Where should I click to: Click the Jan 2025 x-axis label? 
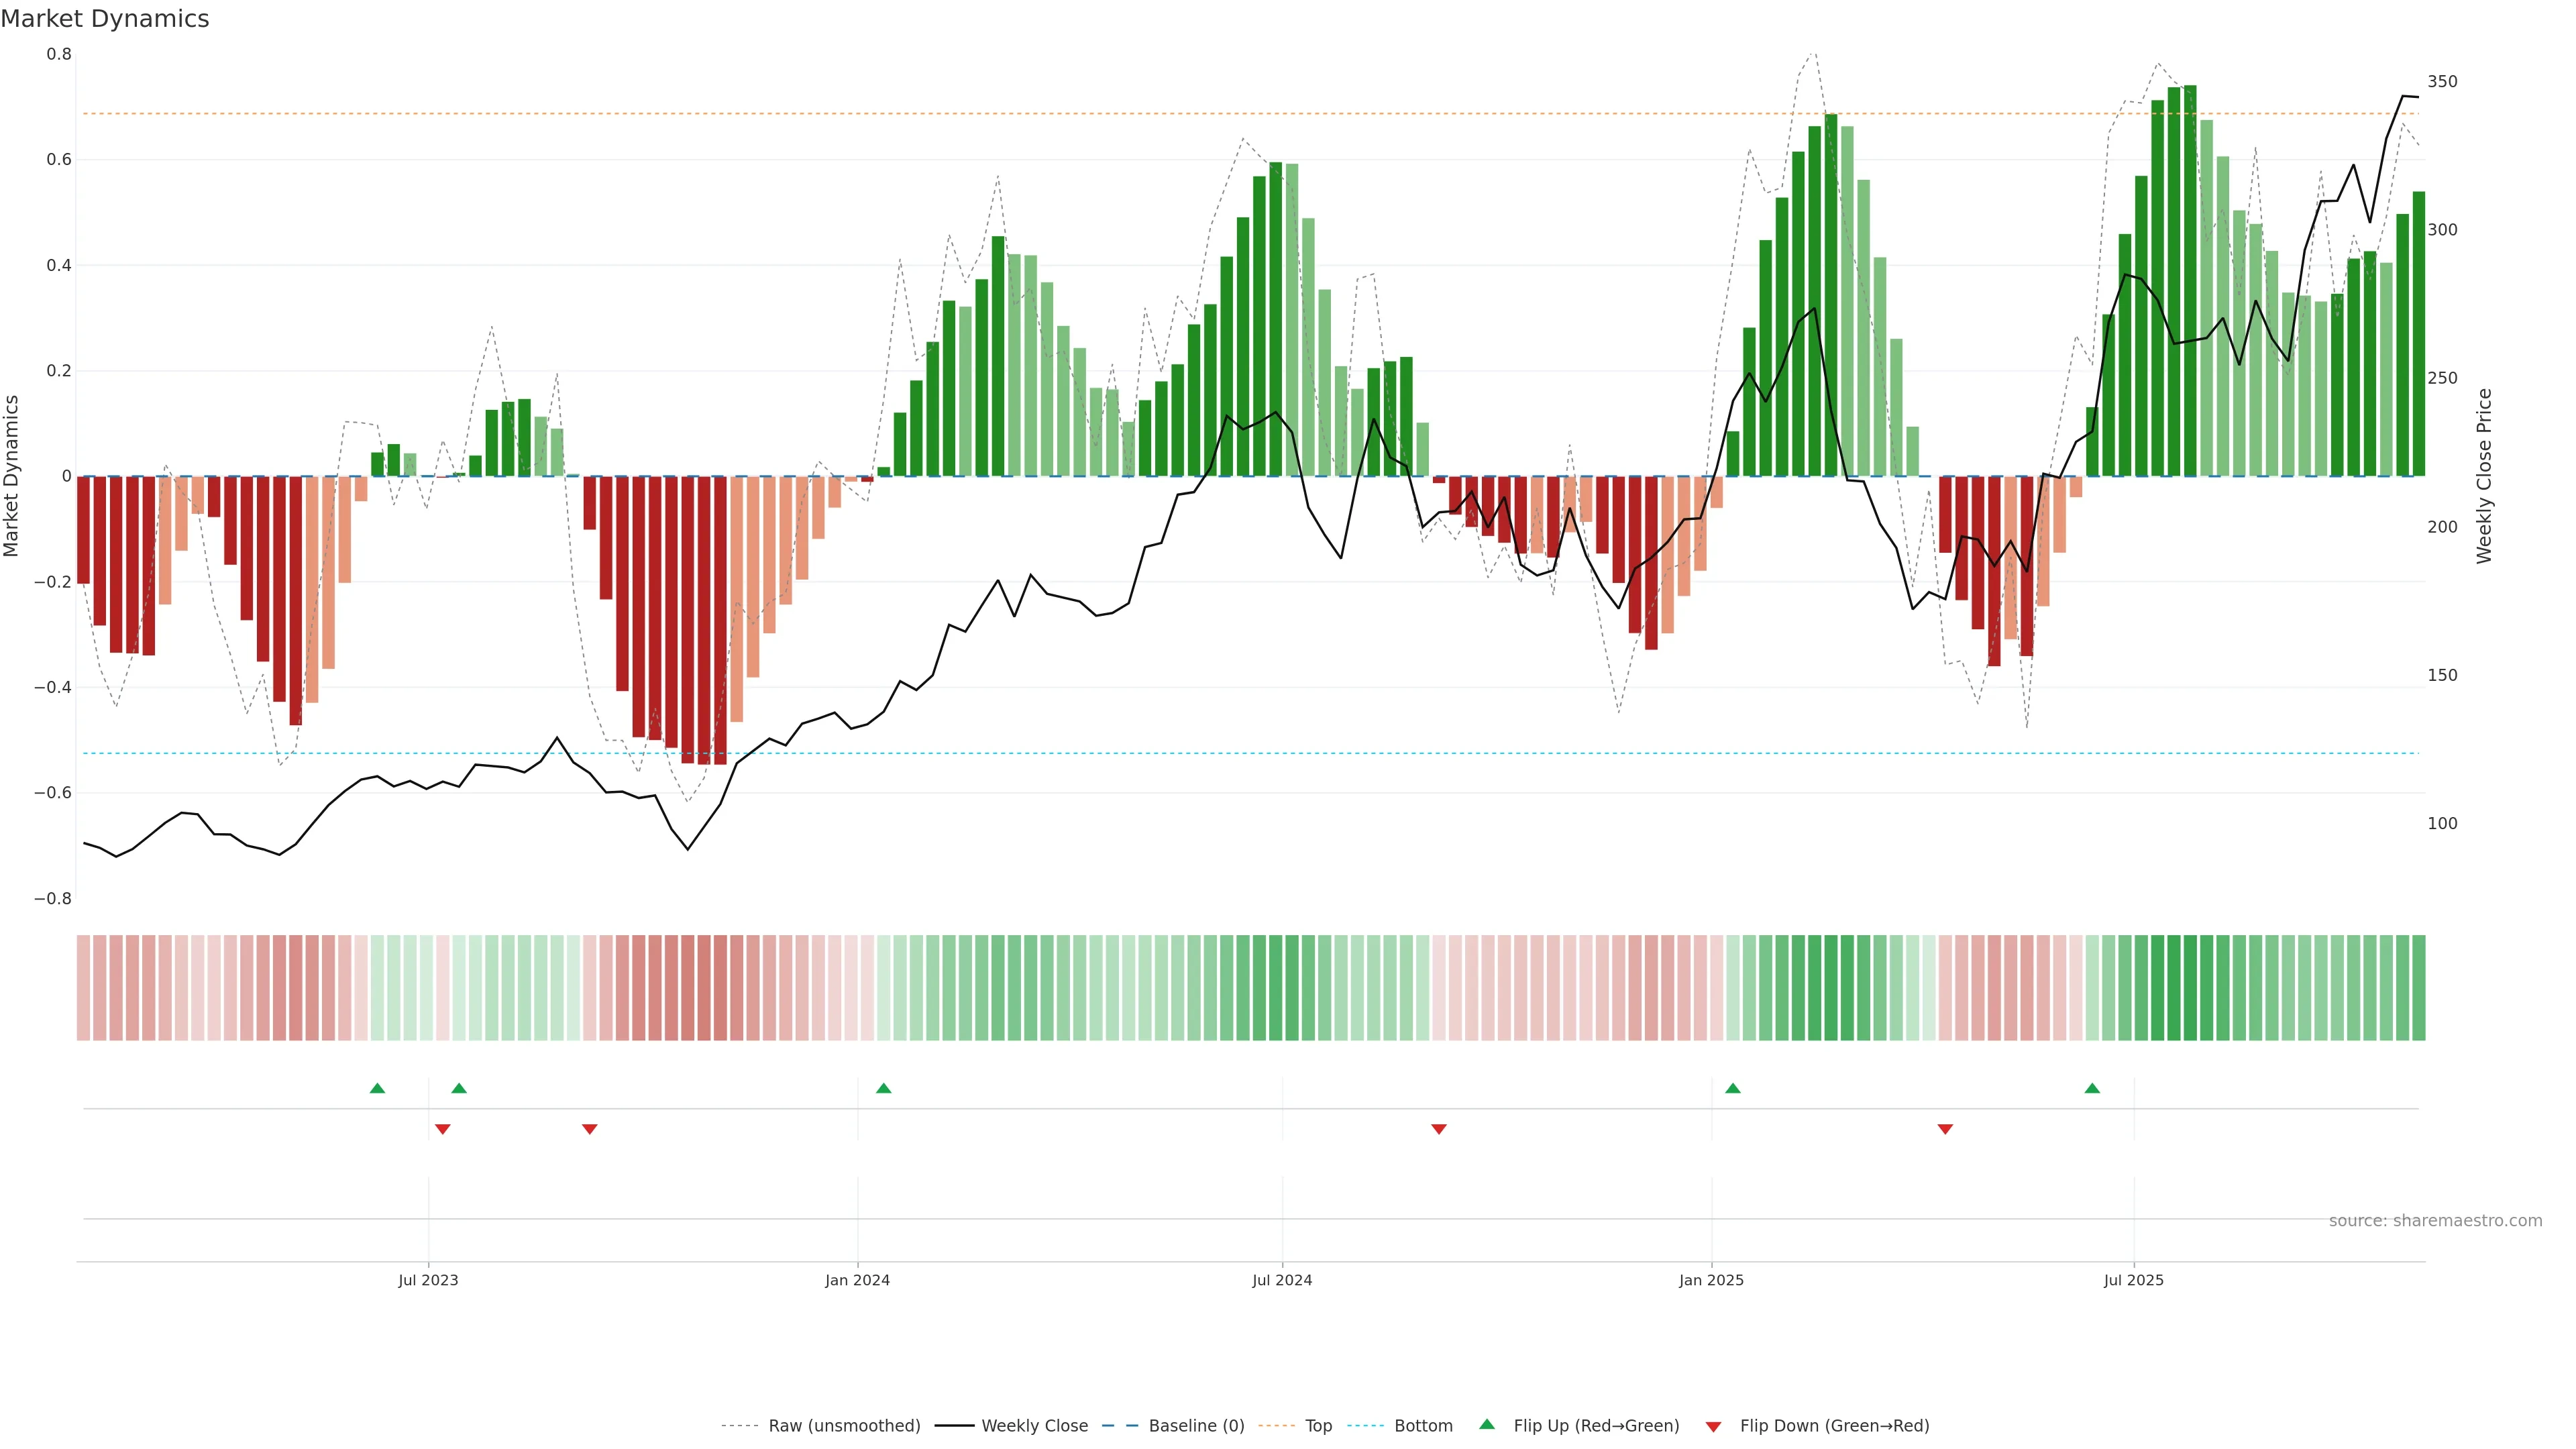(x=1711, y=1280)
